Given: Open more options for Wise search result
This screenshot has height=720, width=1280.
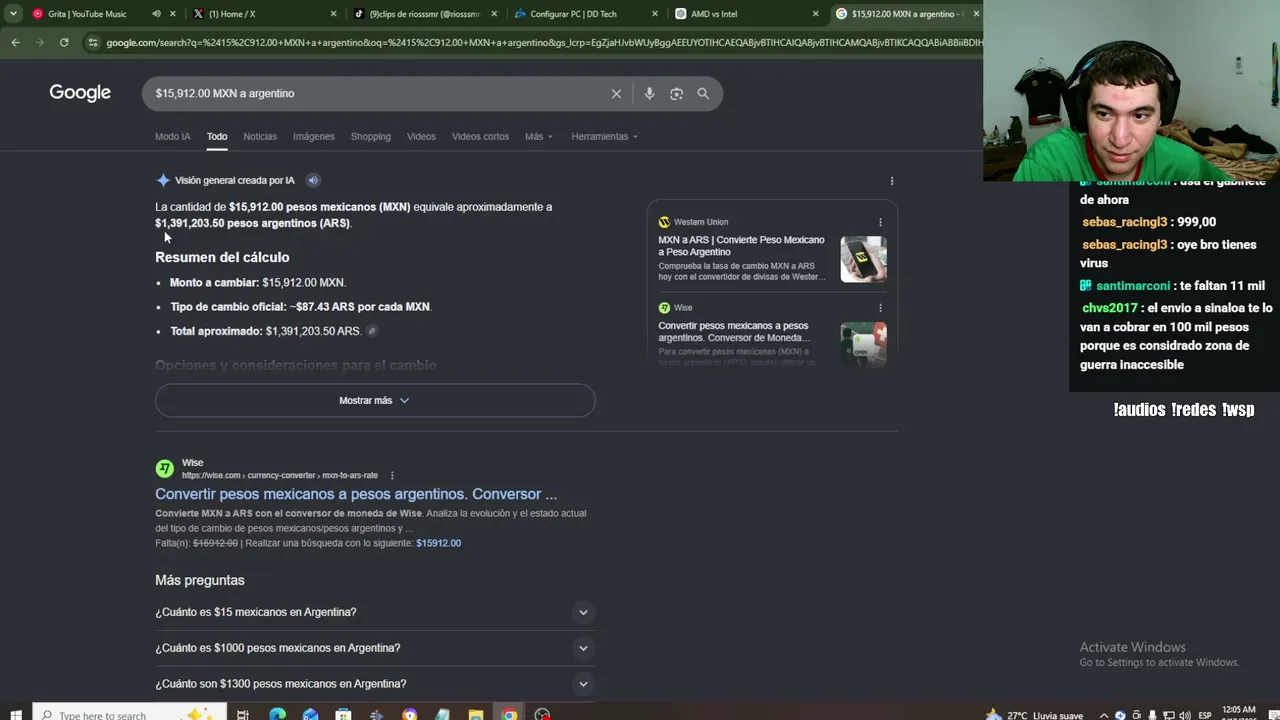Looking at the screenshot, I should [x=392, y=475].
